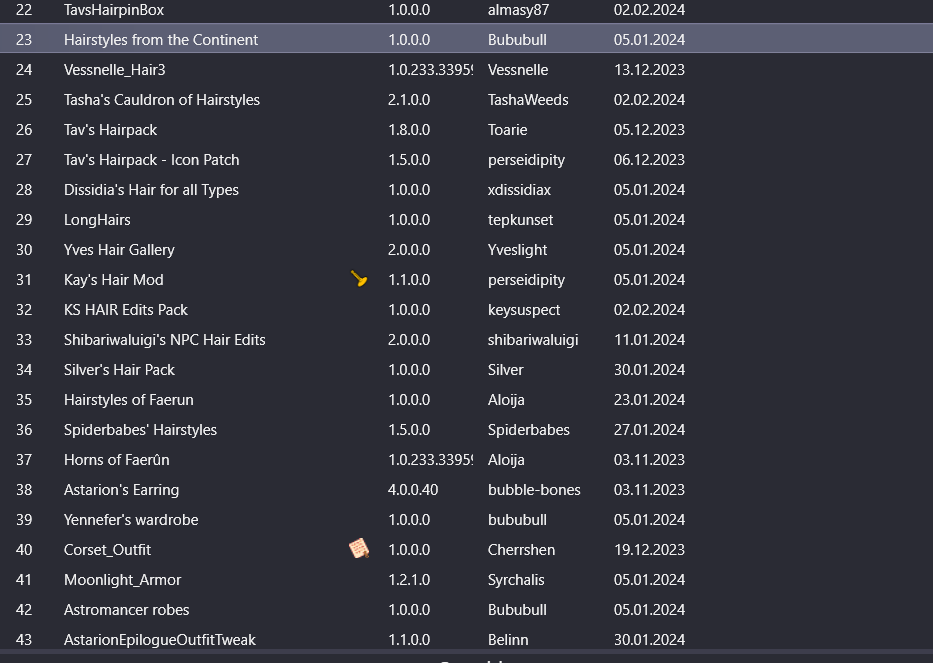This screenshot has width=933, height=663.
Task: Click author Yveslight
Action: pos(517,250)
